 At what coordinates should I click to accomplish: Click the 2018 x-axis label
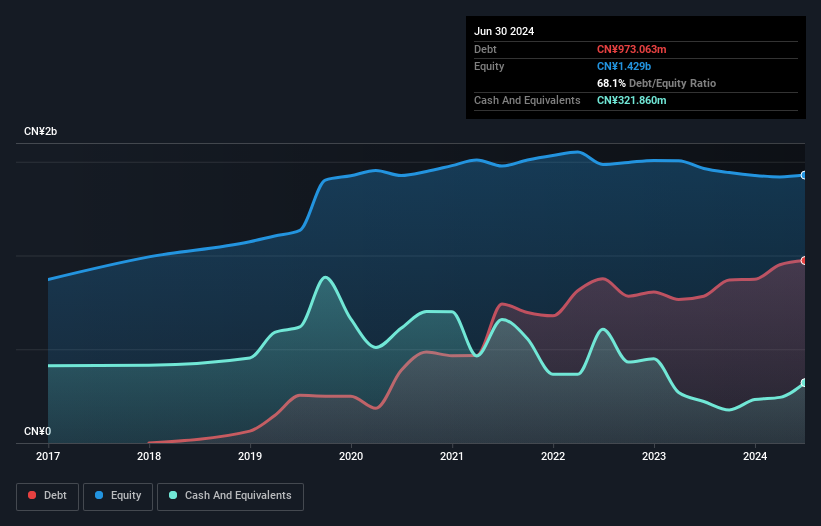(149, 456)
